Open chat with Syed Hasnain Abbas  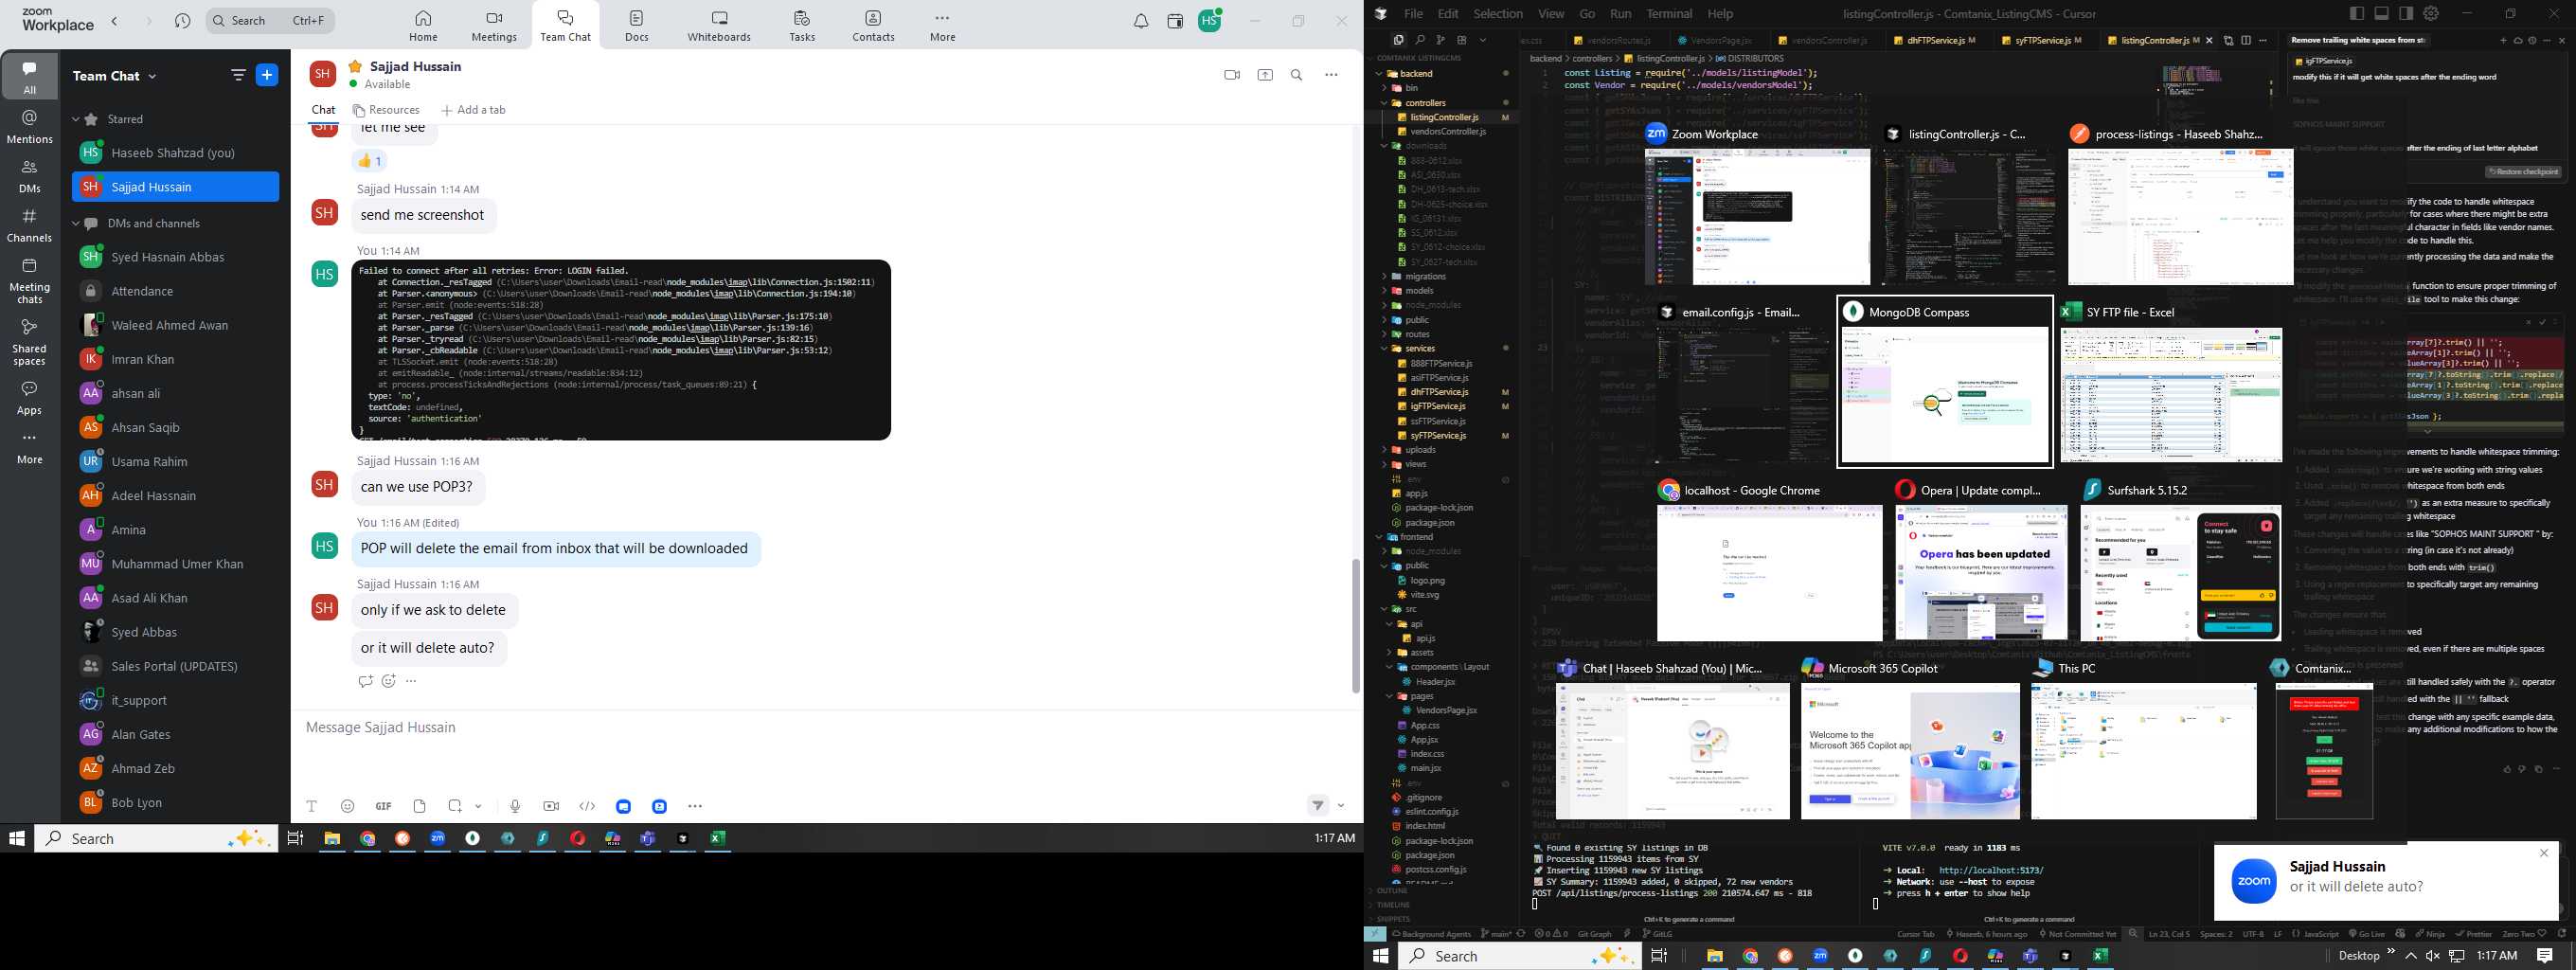[x=176, y=257]
